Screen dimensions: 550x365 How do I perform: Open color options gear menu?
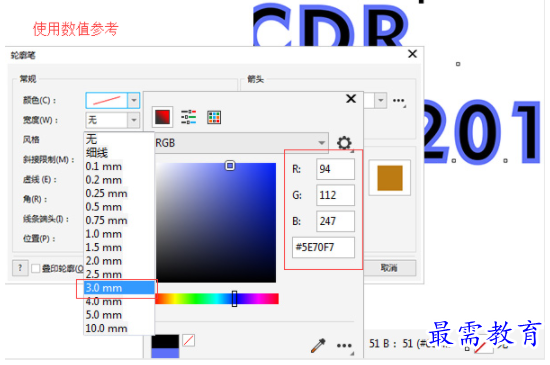[x=344, y=143]
